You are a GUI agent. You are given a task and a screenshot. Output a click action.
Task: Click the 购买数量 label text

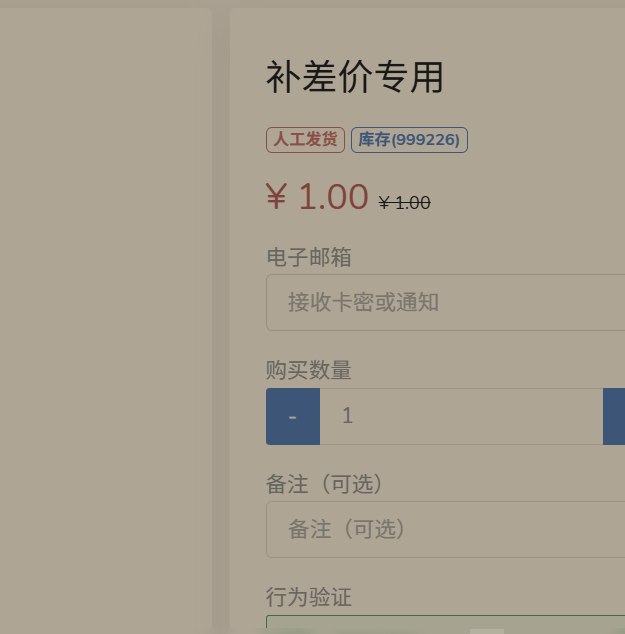(309, 370)
